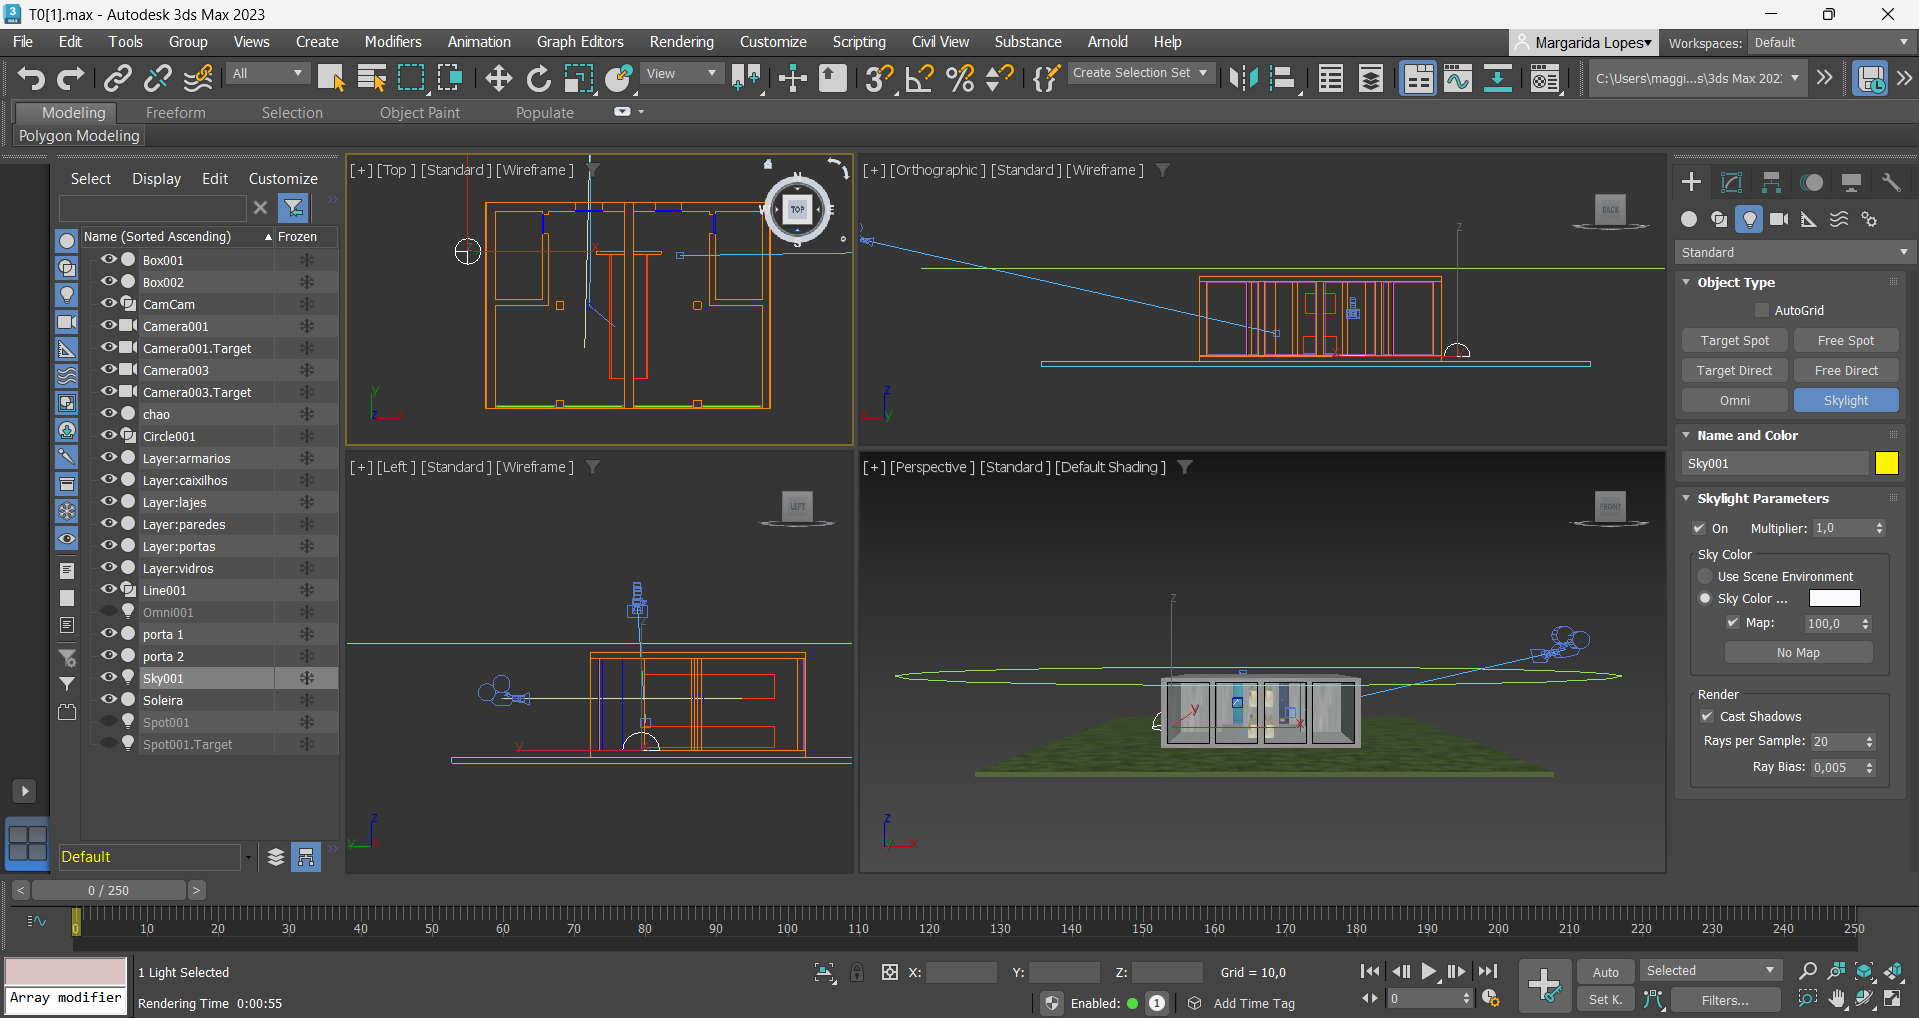
Task: Select the Use Scene Environment radio option
Action: click(1706, 576)
